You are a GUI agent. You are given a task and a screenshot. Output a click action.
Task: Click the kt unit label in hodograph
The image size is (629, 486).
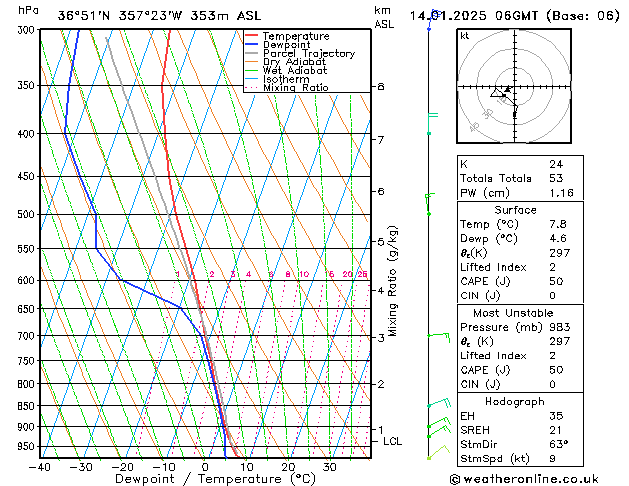click(x=465, y=36)
